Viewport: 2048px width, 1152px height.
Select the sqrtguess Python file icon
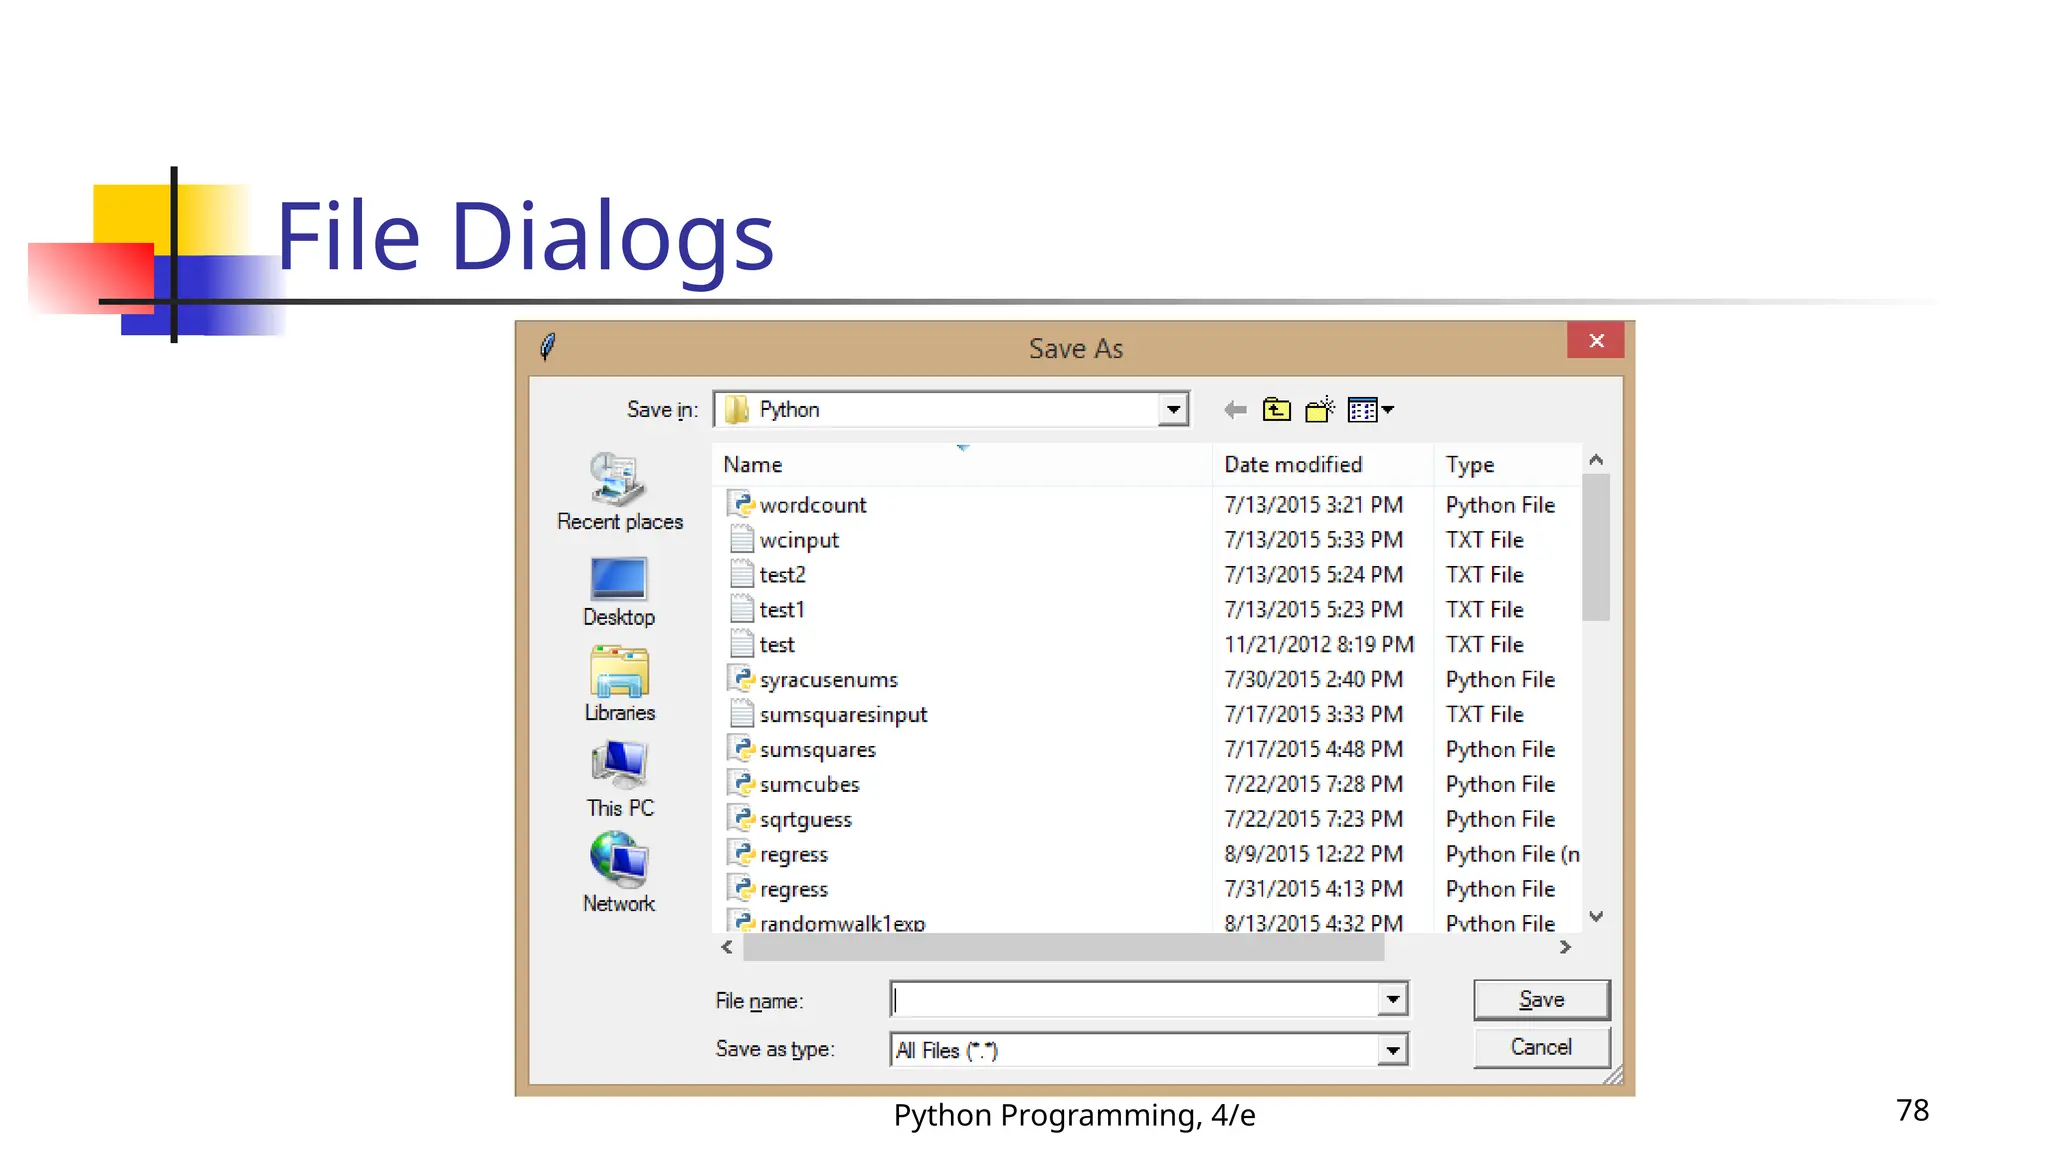(x=741, y=819)
